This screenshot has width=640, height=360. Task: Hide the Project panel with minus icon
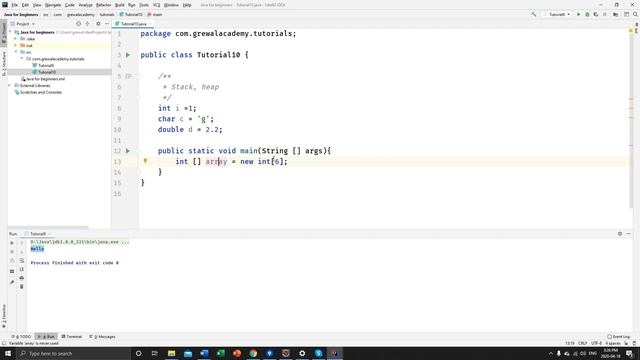click(107, 24)
